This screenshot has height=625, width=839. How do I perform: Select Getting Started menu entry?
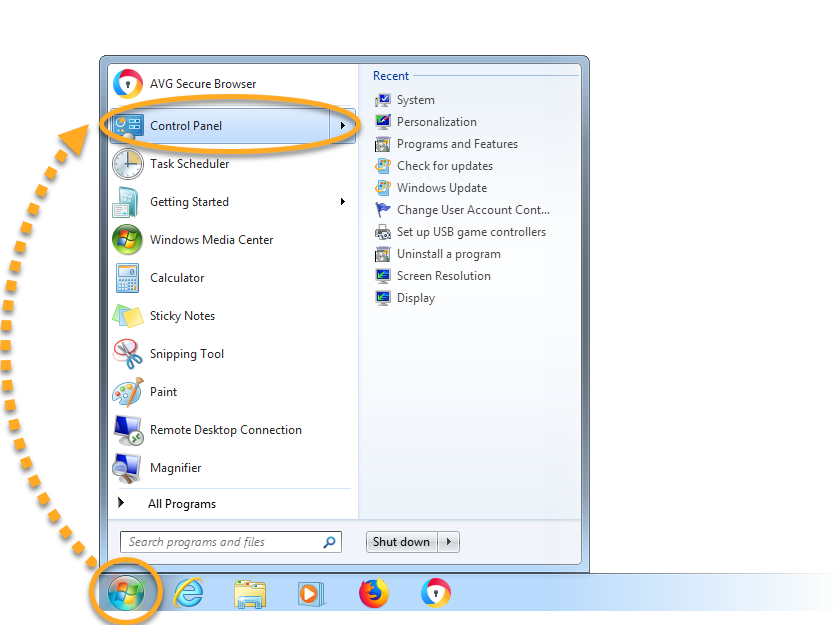pyautogui.click(x=233, y=202)
